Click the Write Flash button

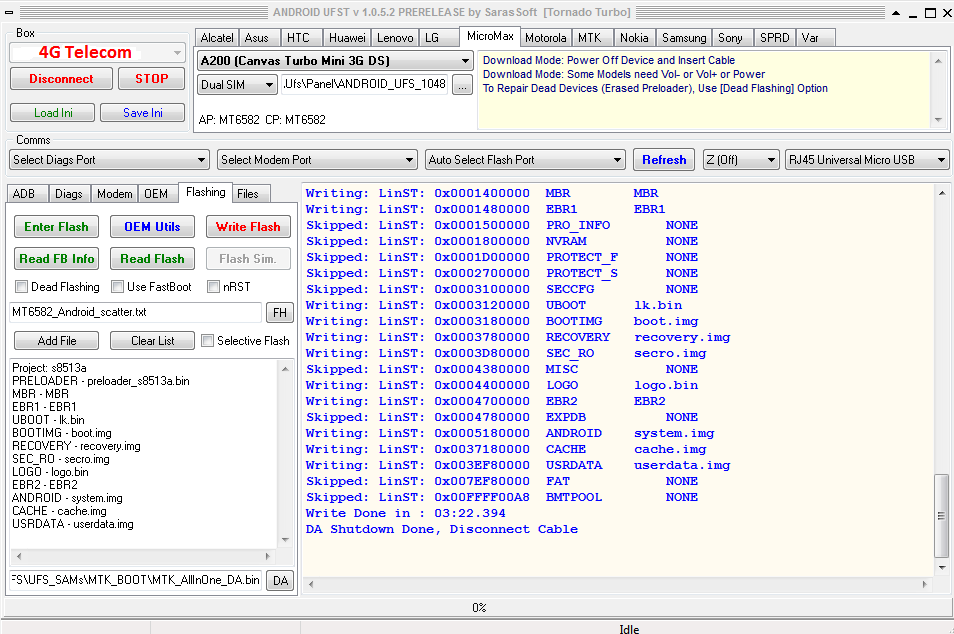click(248, 227)
